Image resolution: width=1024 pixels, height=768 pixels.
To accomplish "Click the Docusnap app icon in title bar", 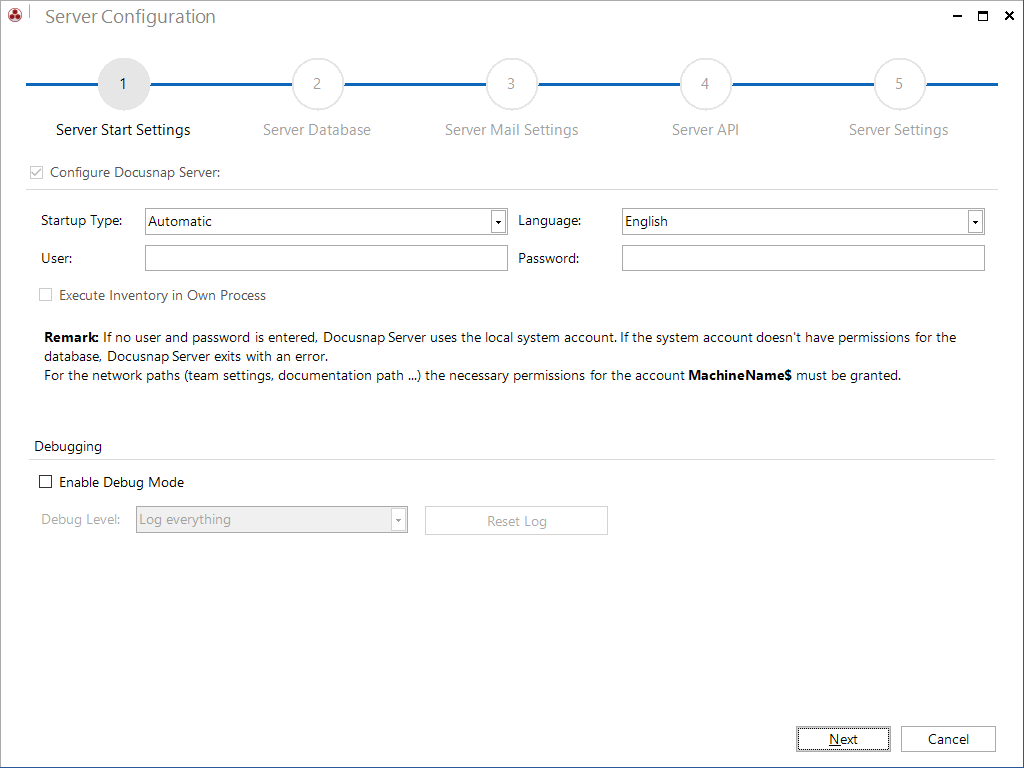I will pyautogui.click(x=15, y=14).
